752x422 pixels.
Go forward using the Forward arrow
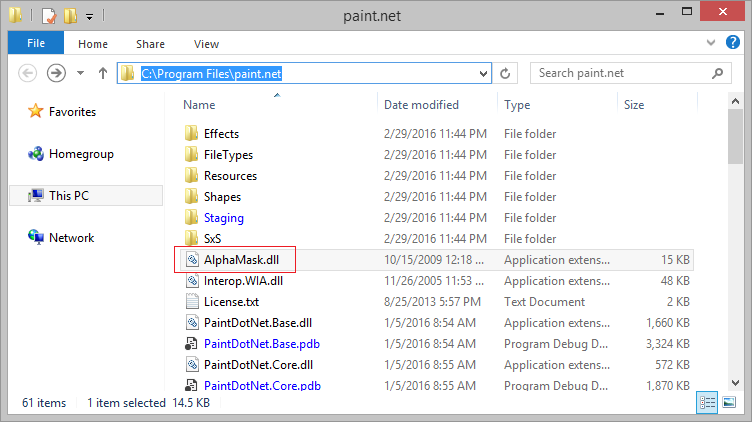[x=56, y=73]
